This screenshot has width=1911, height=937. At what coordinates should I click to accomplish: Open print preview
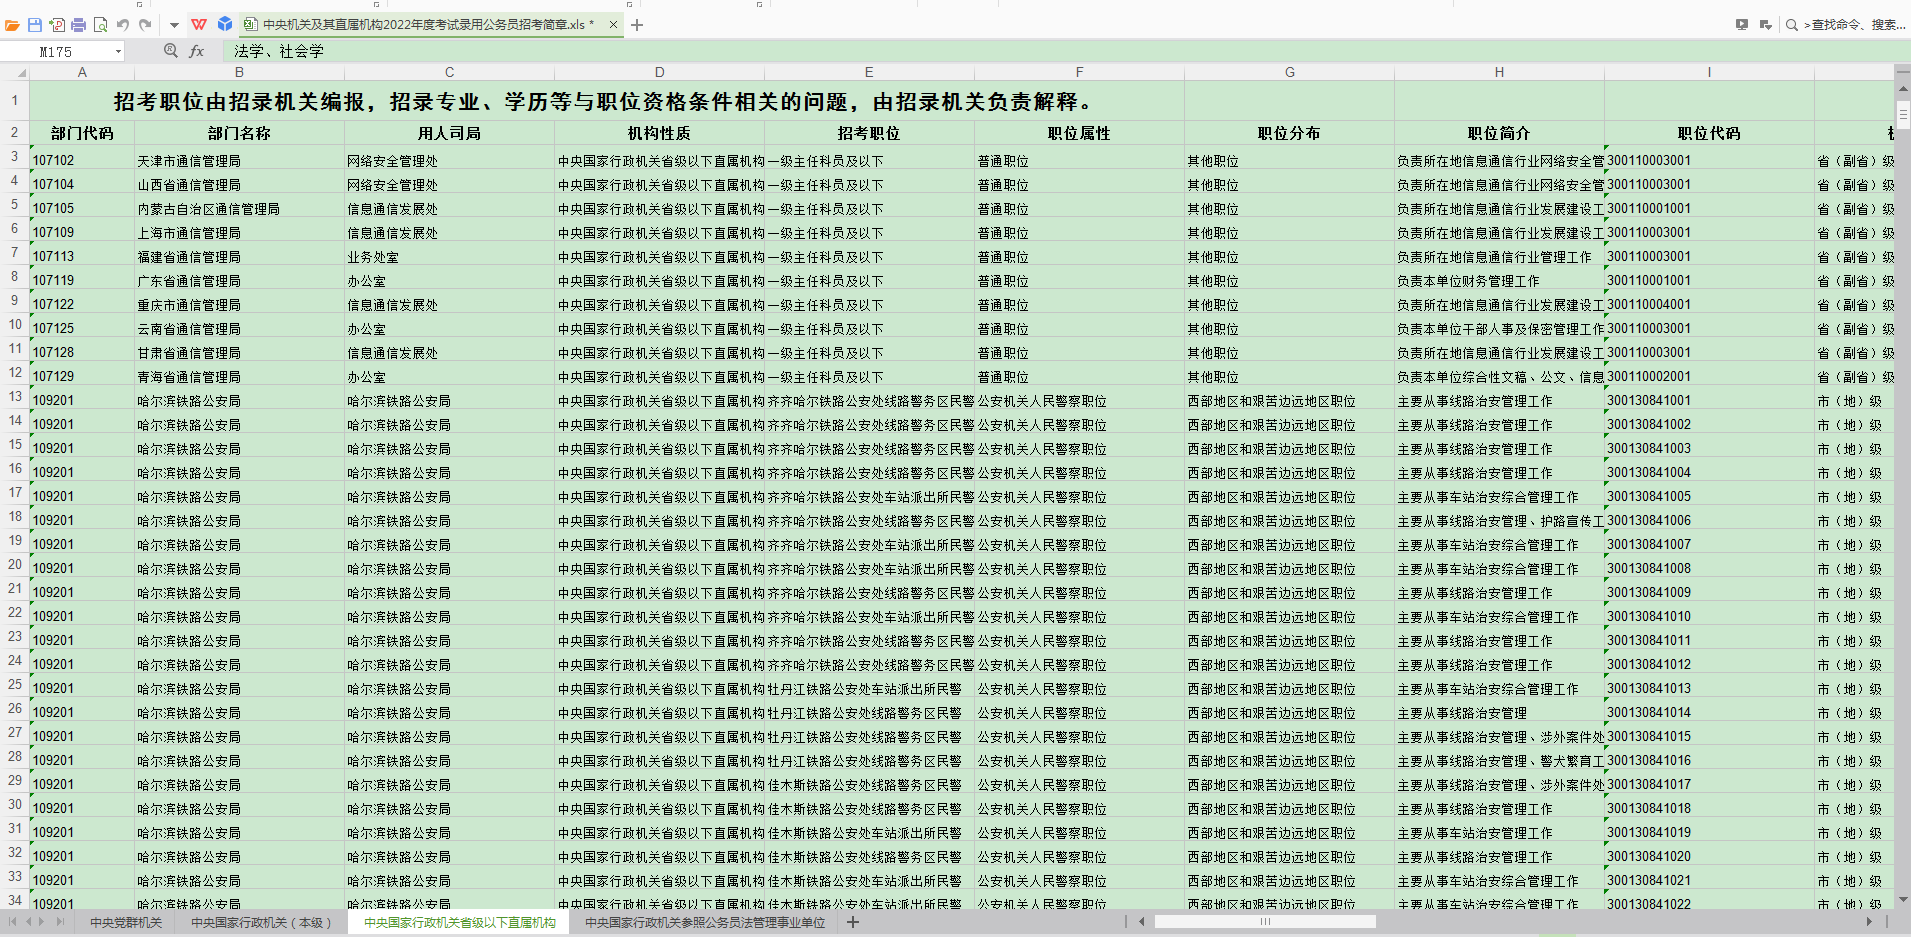100,23
